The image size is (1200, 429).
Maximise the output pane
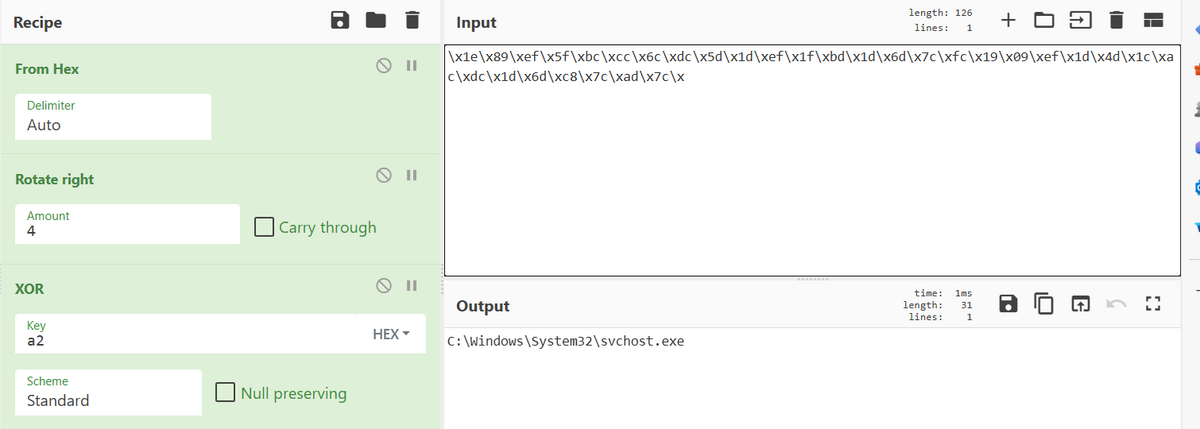1154,303
